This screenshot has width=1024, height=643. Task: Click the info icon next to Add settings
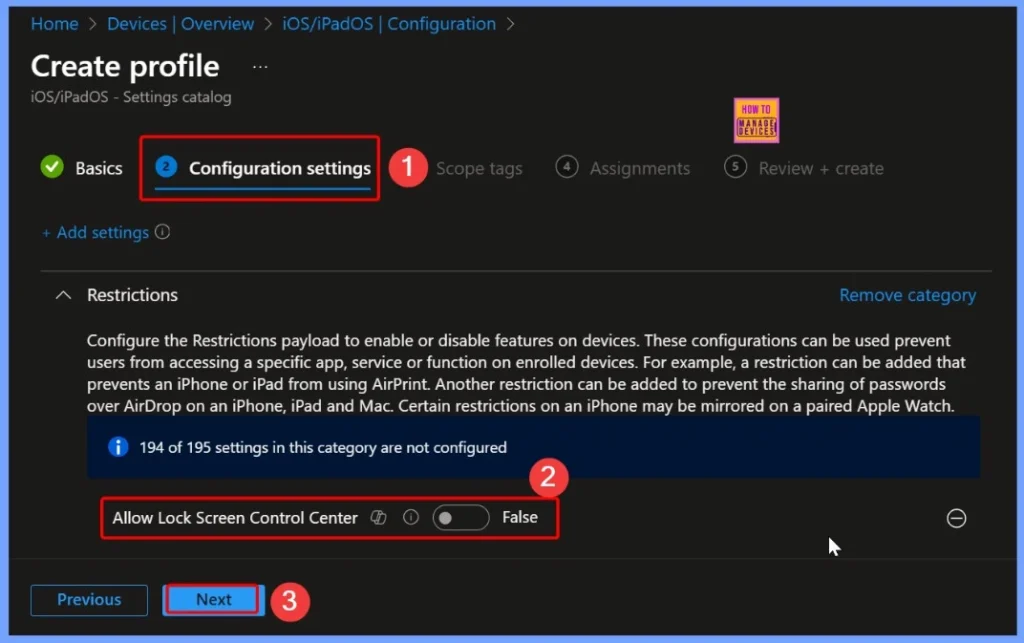163,231
